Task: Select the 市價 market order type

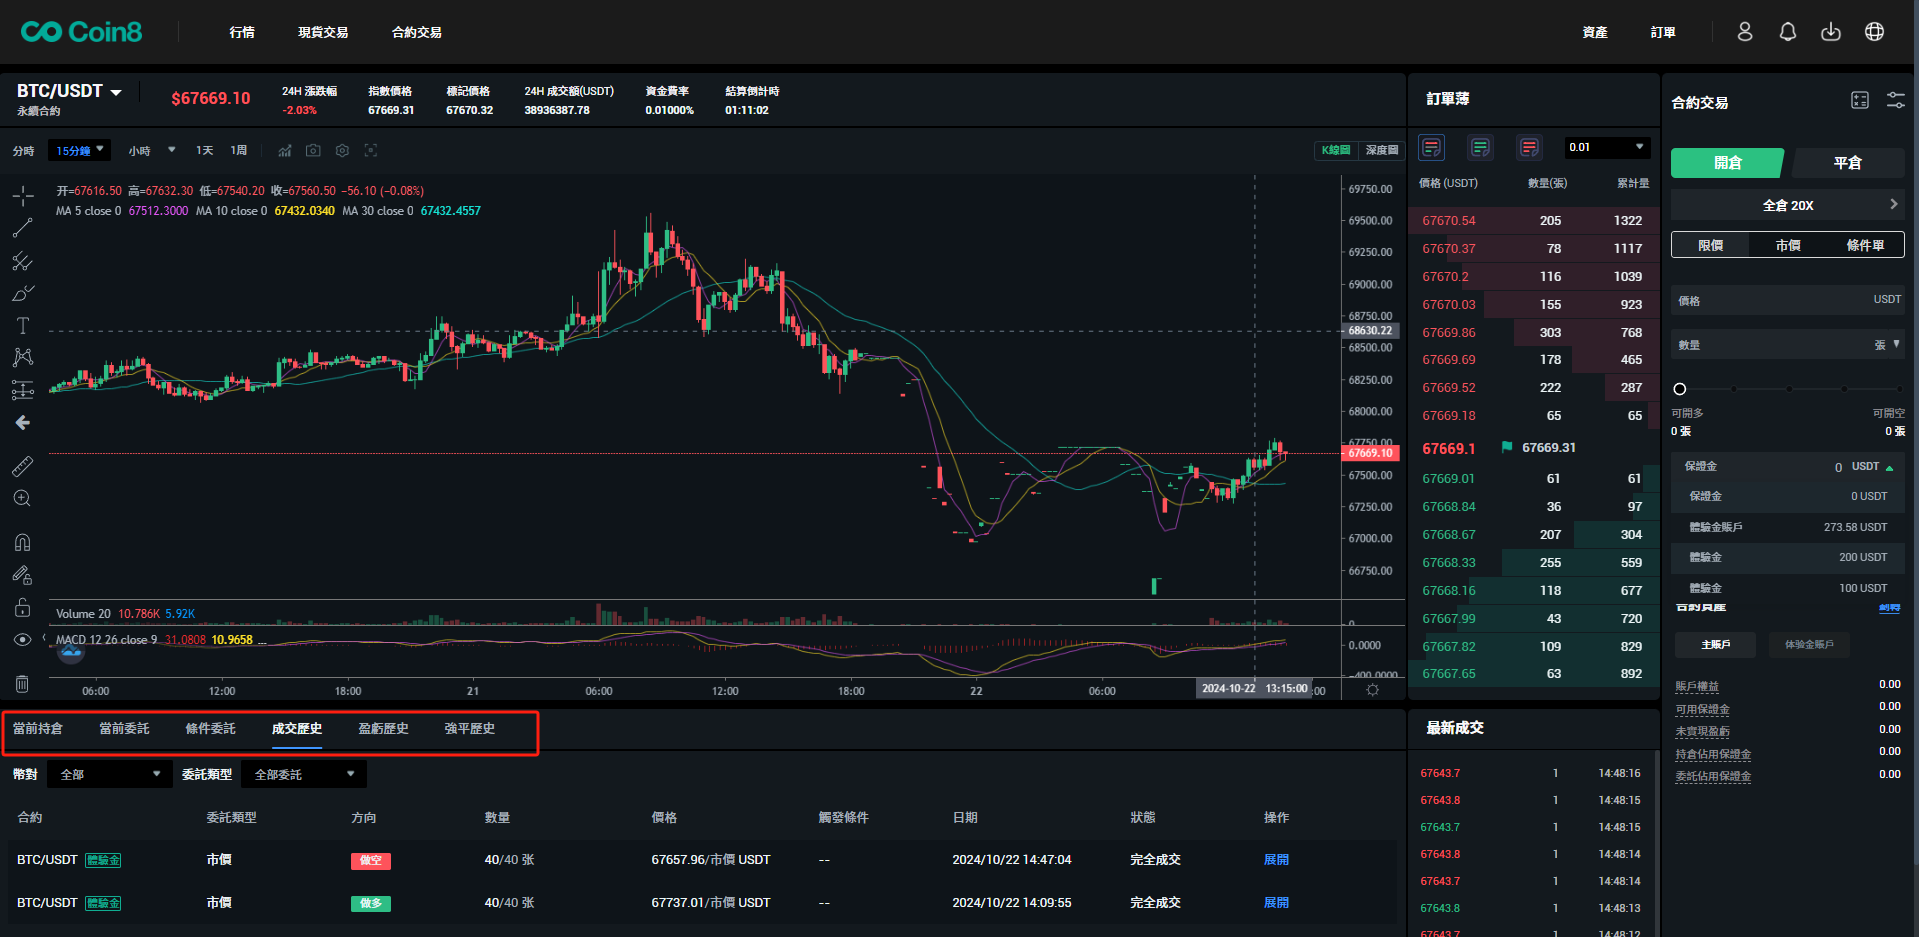Action: (1787, 245)
